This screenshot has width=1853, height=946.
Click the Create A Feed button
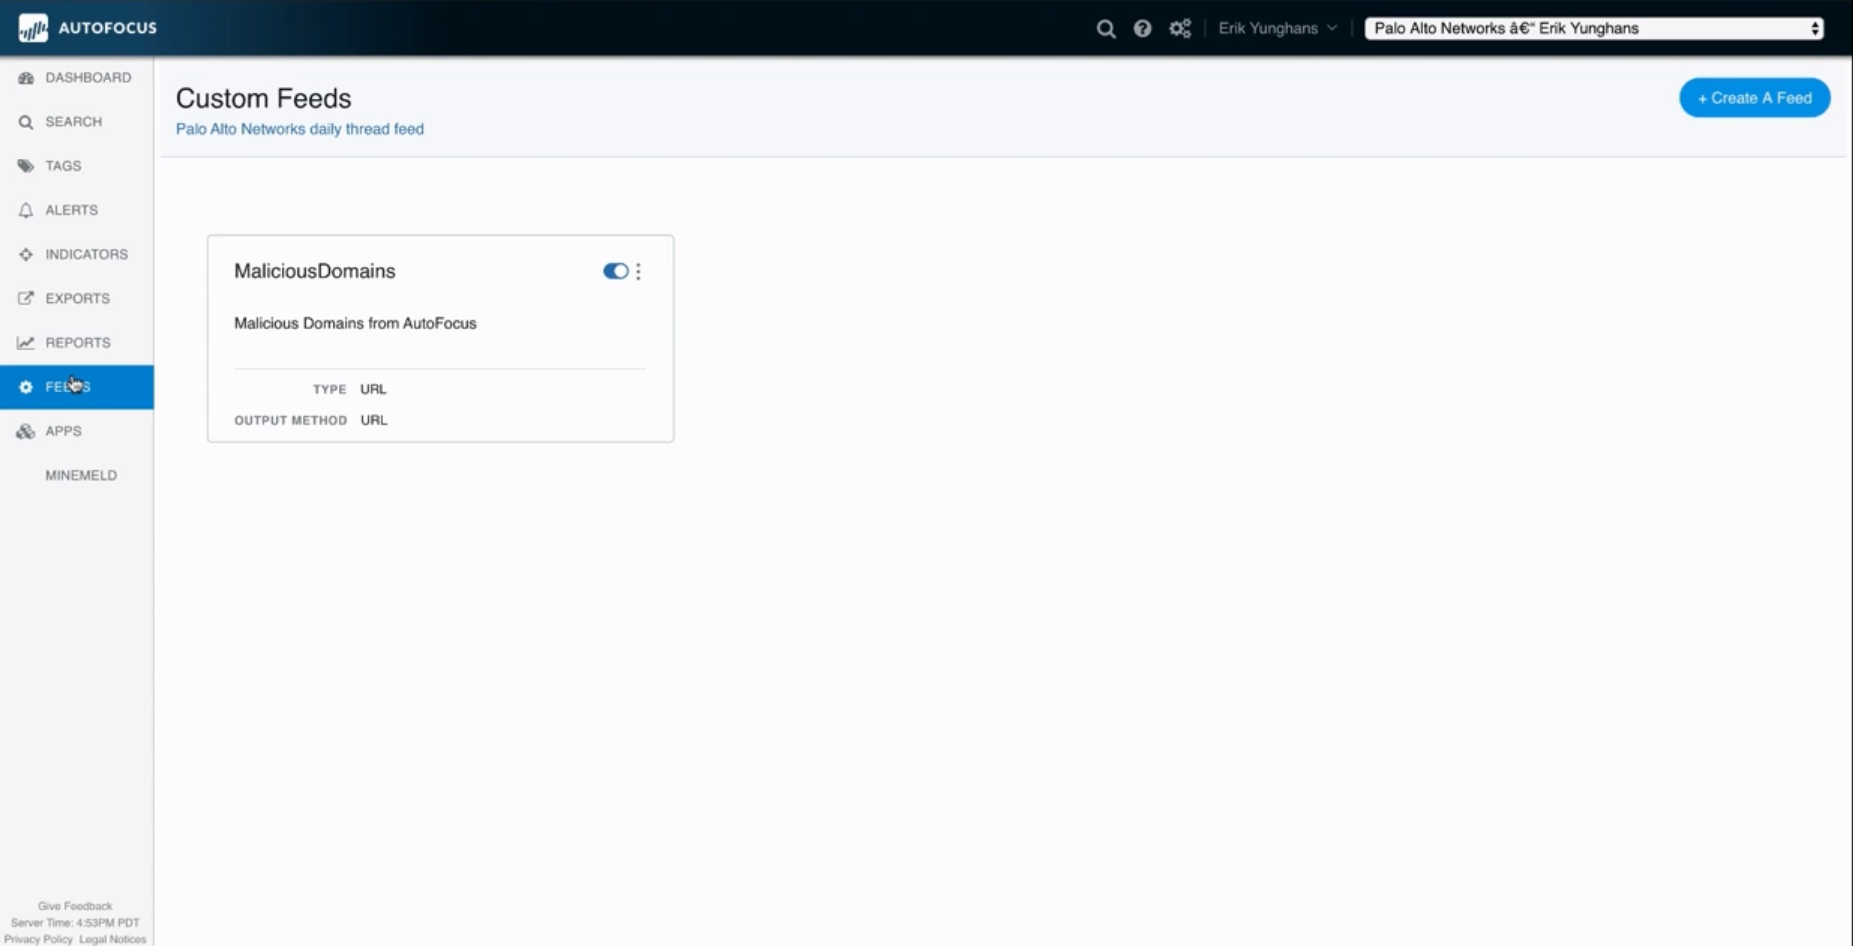pos(1754,98)
